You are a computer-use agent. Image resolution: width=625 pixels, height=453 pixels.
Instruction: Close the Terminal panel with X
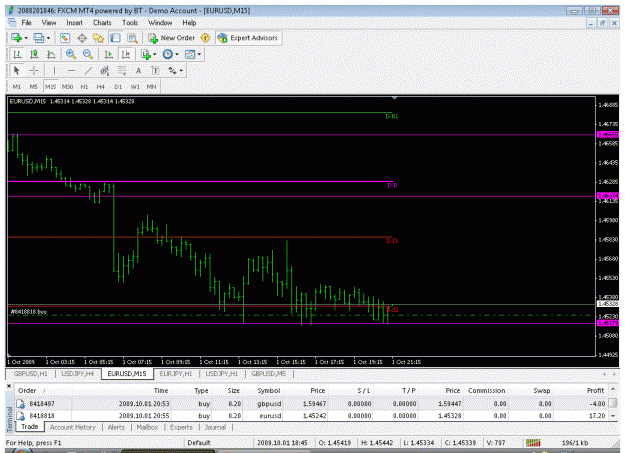coord(9,386)
